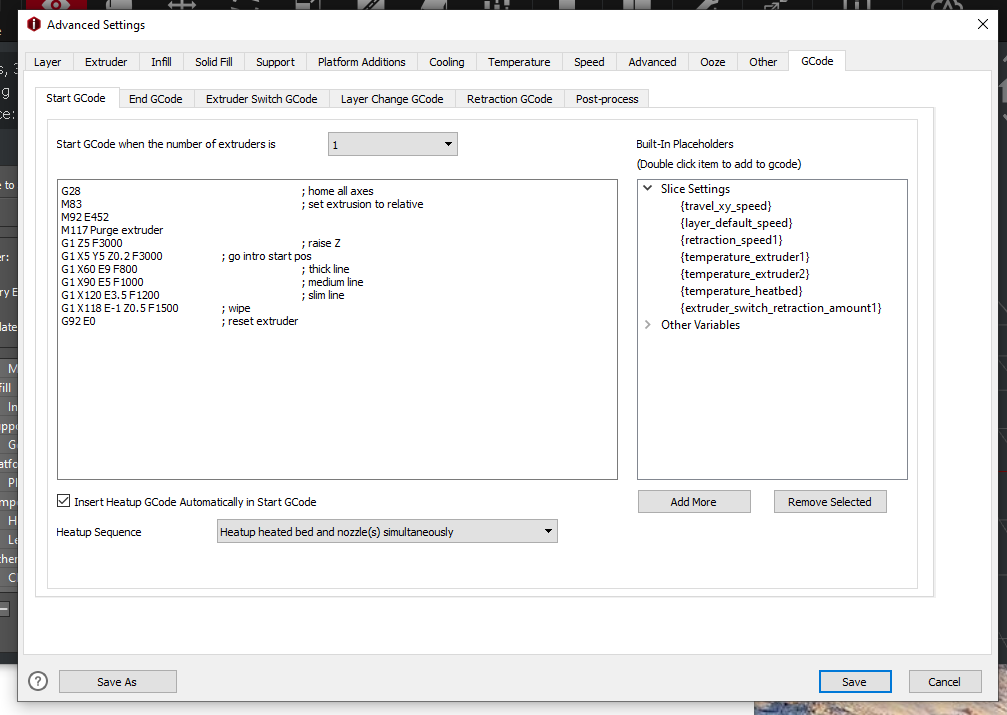Click the M117 Purge extruder line
Viewport: 1007px width, 715px height.
(112, 230)
